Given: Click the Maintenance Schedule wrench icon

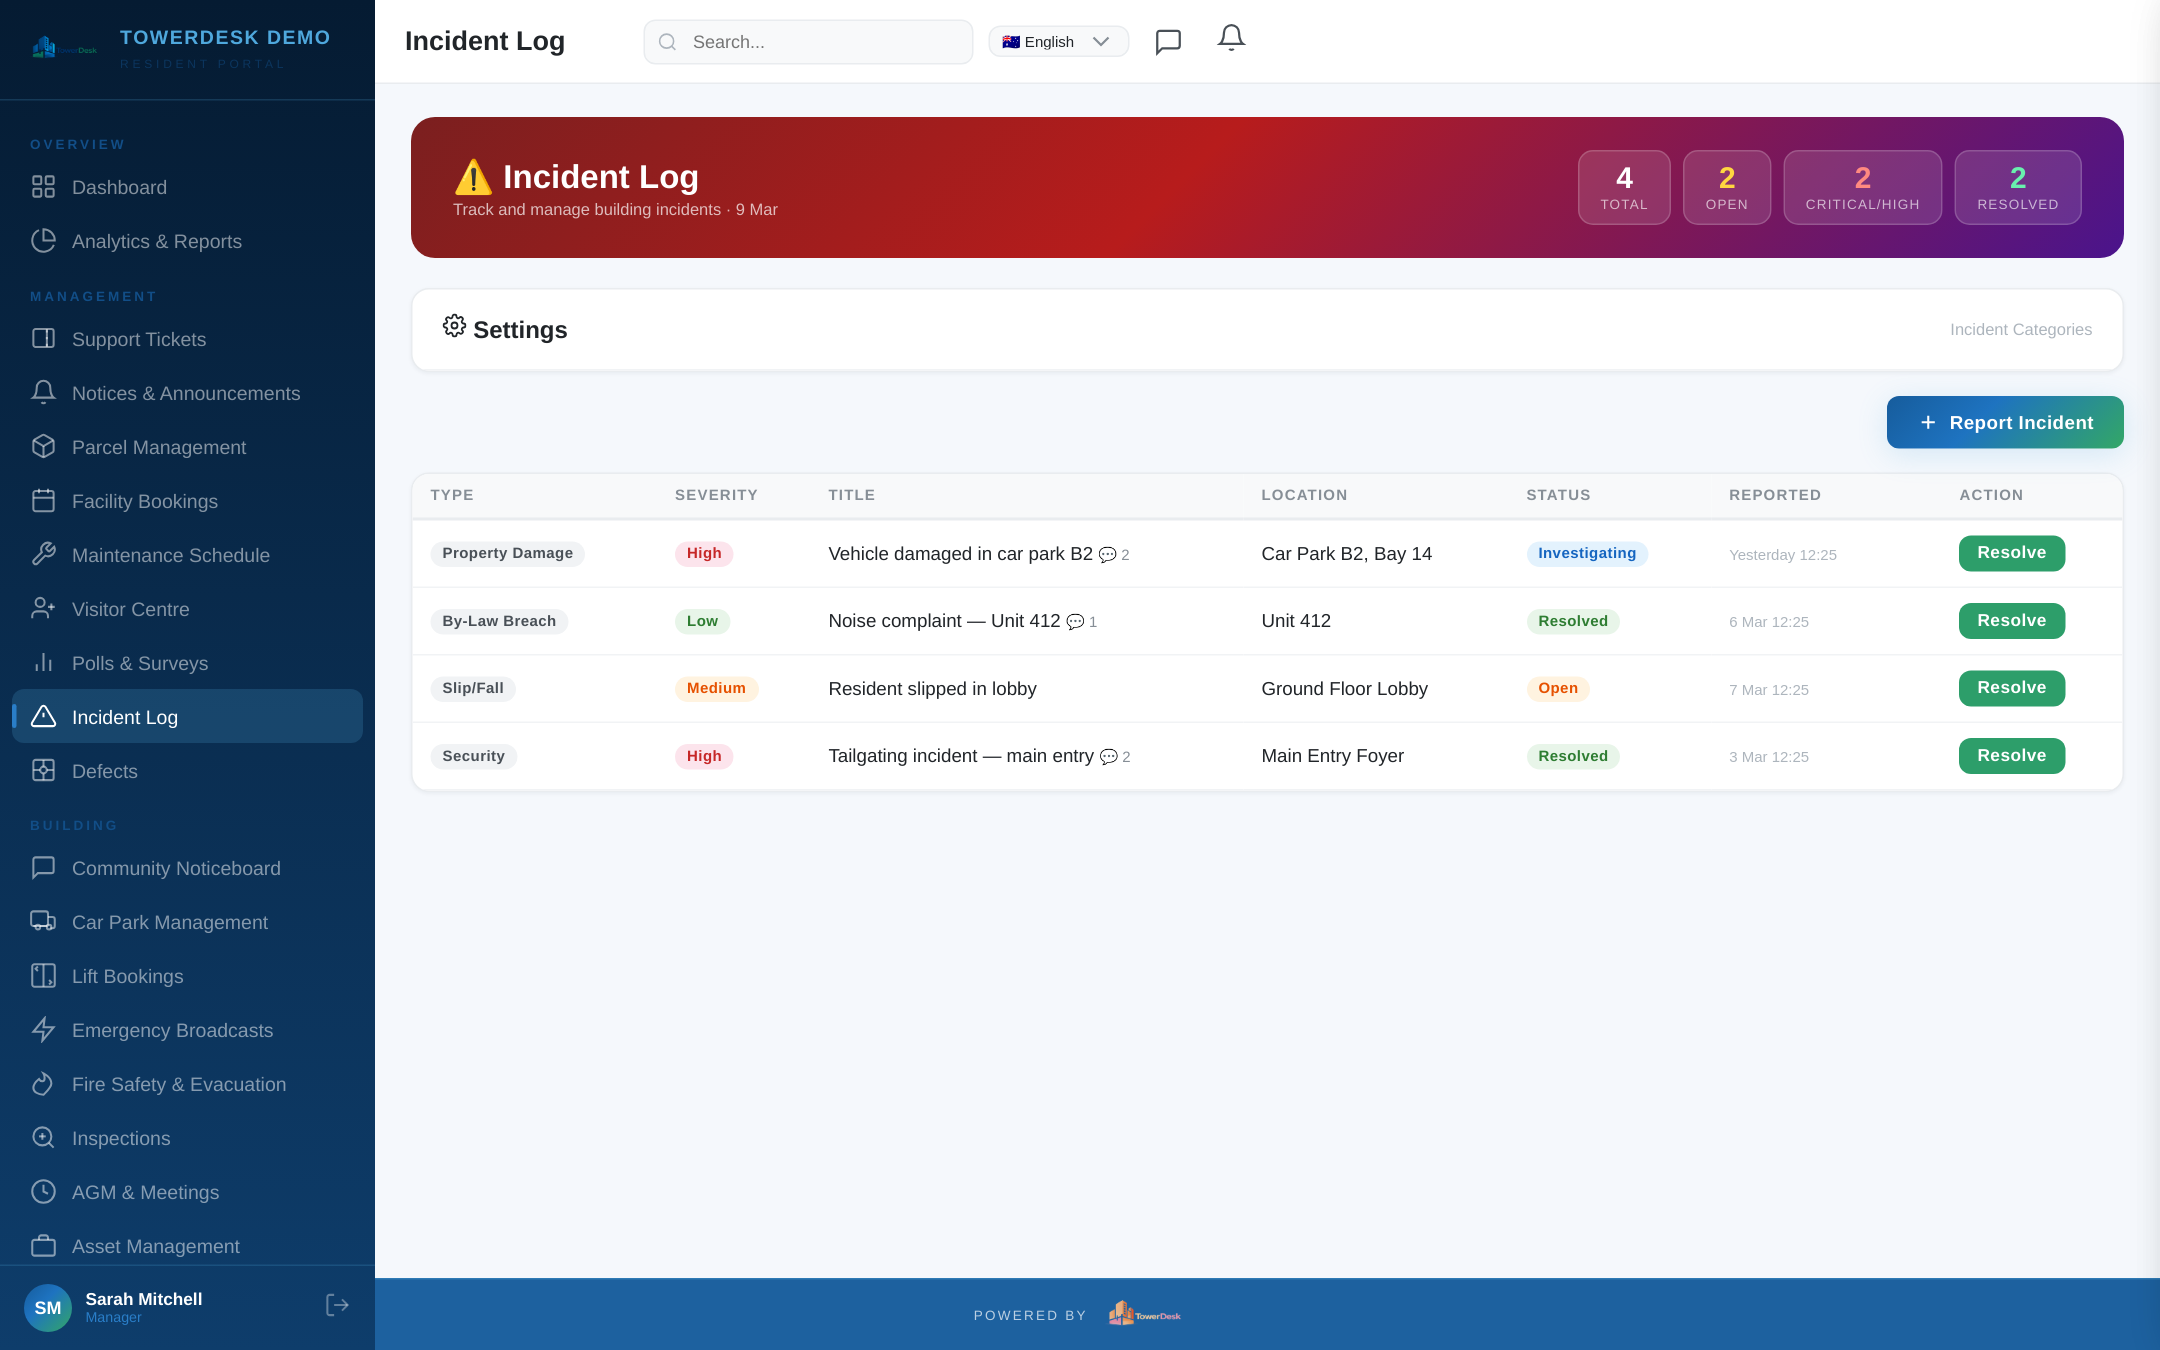Looking at the screenshot, I should (43, 555).
